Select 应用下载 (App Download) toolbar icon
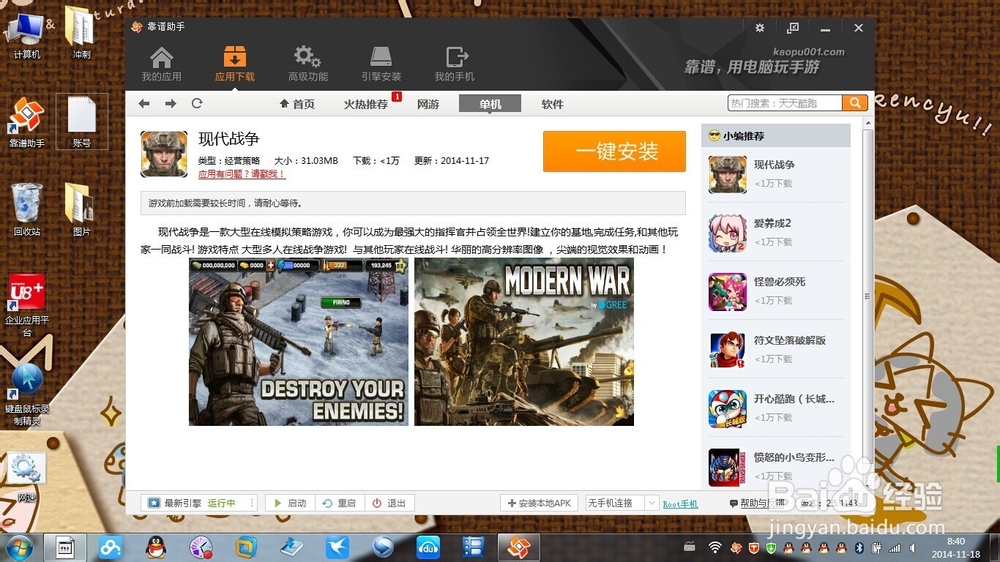Screen dimensions: 1000x562 [235, 64]
